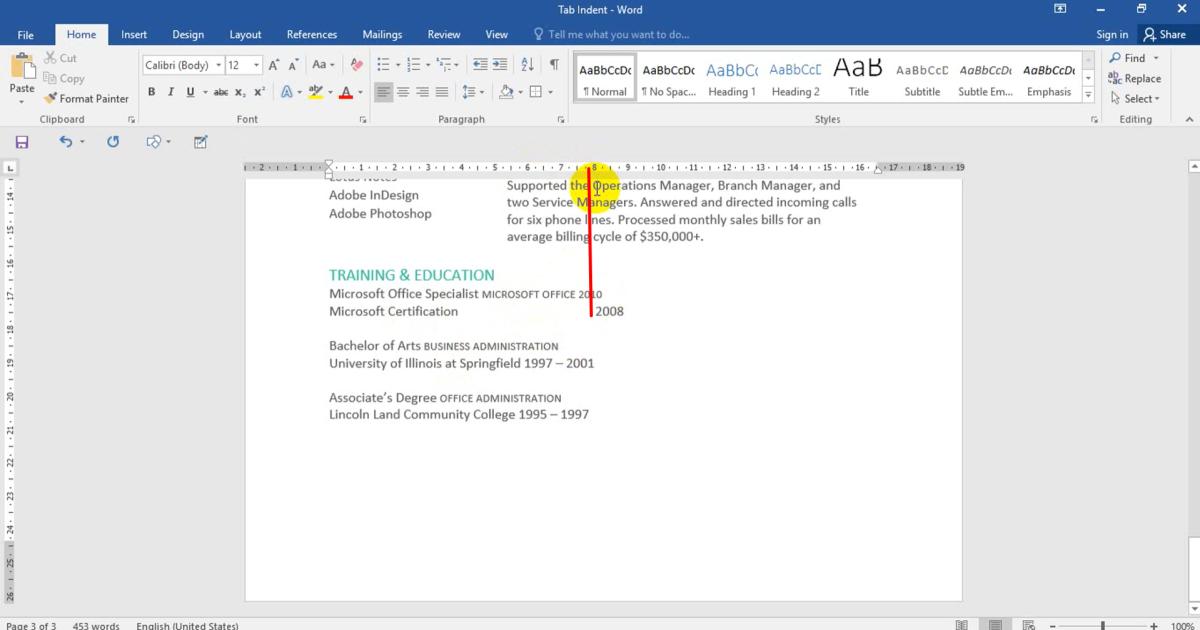The height and width of the screenshot is (630, 1200).
Task: Switch to the References tab
Action: (x=311, y=34)
